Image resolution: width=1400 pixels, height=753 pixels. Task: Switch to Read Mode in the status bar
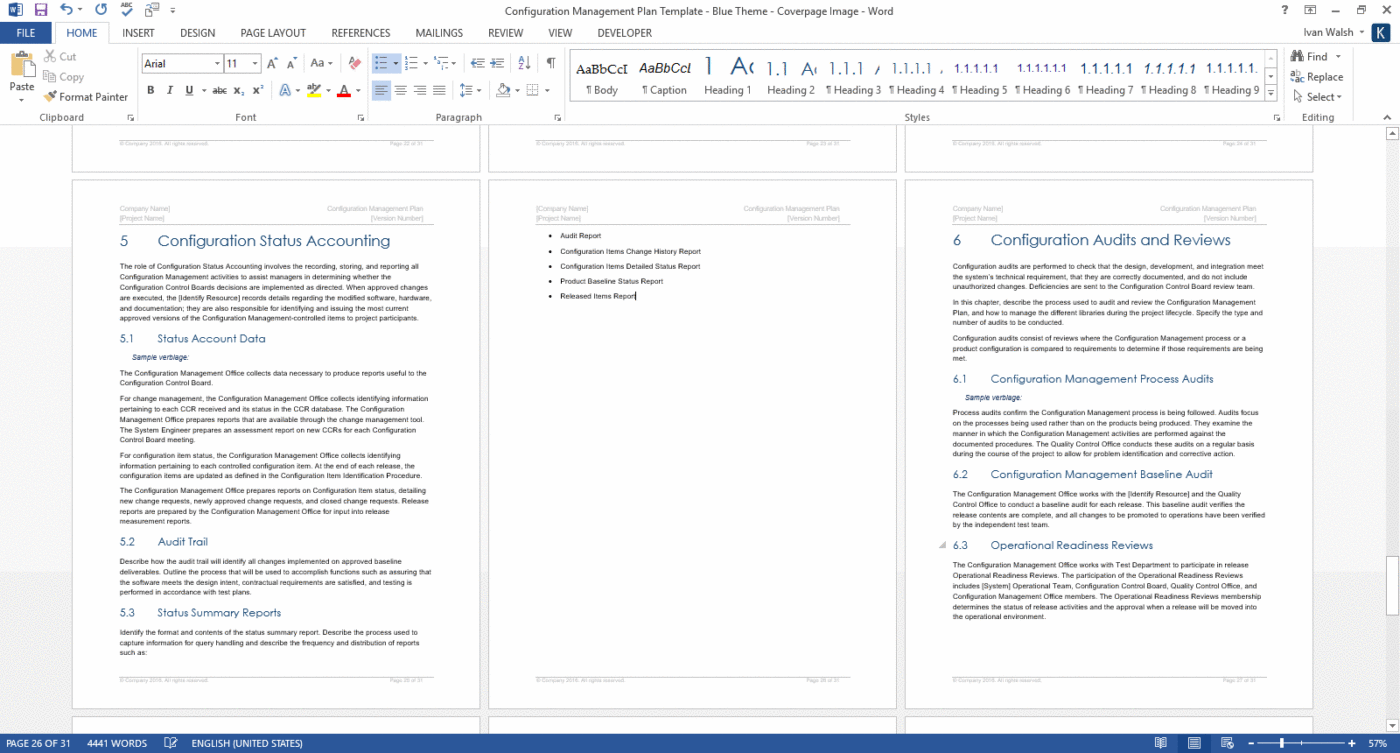pos(1162,743)
